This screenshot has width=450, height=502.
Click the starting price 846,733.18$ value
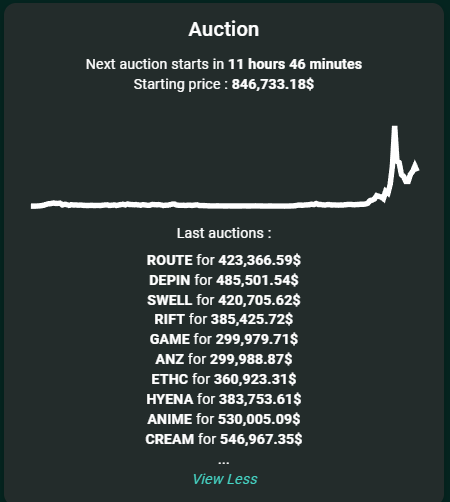tap(273, 84)
